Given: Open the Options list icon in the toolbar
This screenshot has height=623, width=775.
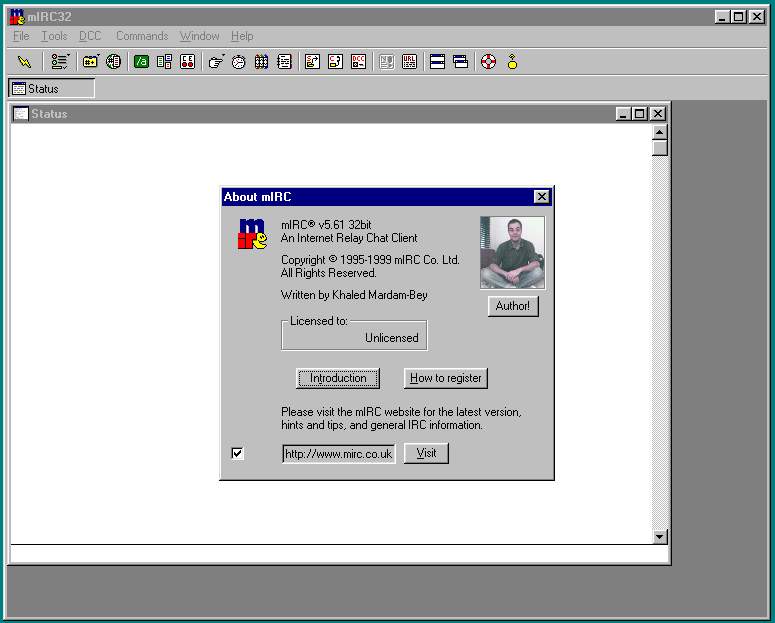Looking at the screenshot, I should click(x=60, y=62).
